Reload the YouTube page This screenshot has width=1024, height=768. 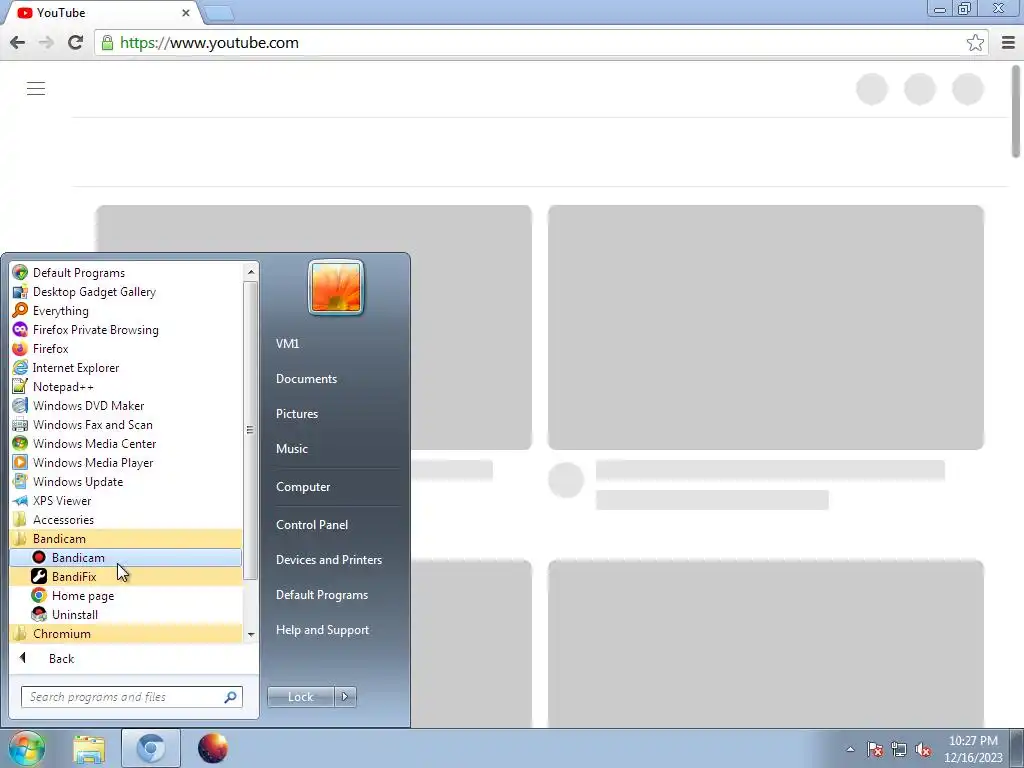(x=75, y=42)
